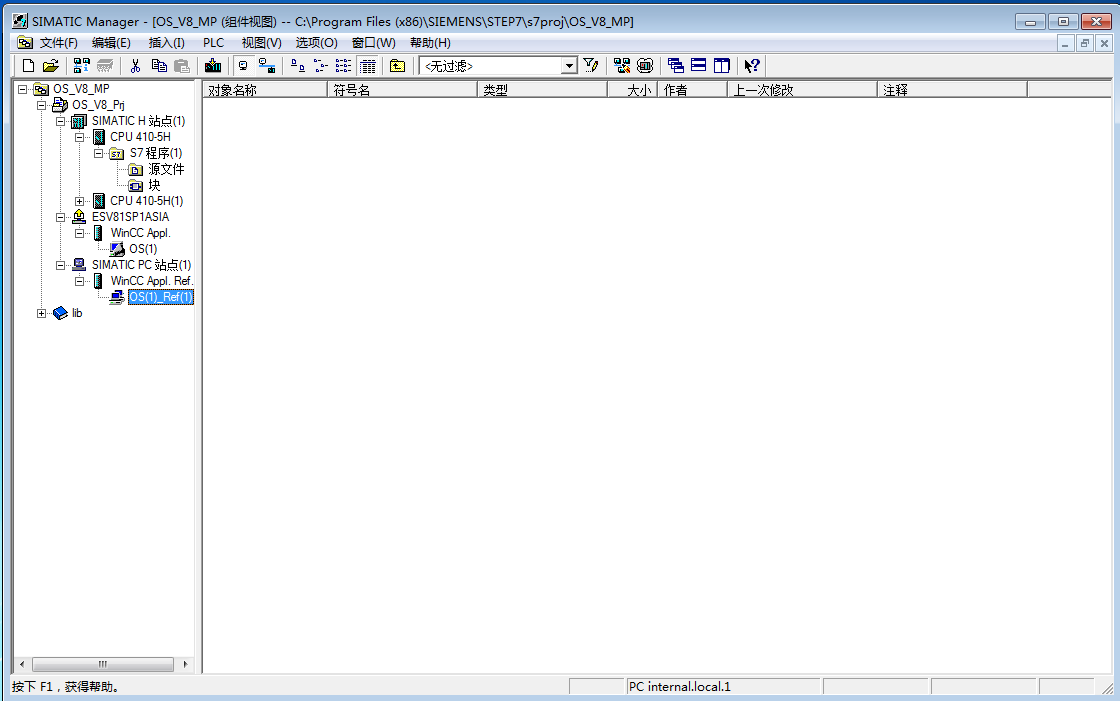This screenshot has height=701, width=1120.
Task: Click the paste clipboard icon
Action: coord(182,66)
